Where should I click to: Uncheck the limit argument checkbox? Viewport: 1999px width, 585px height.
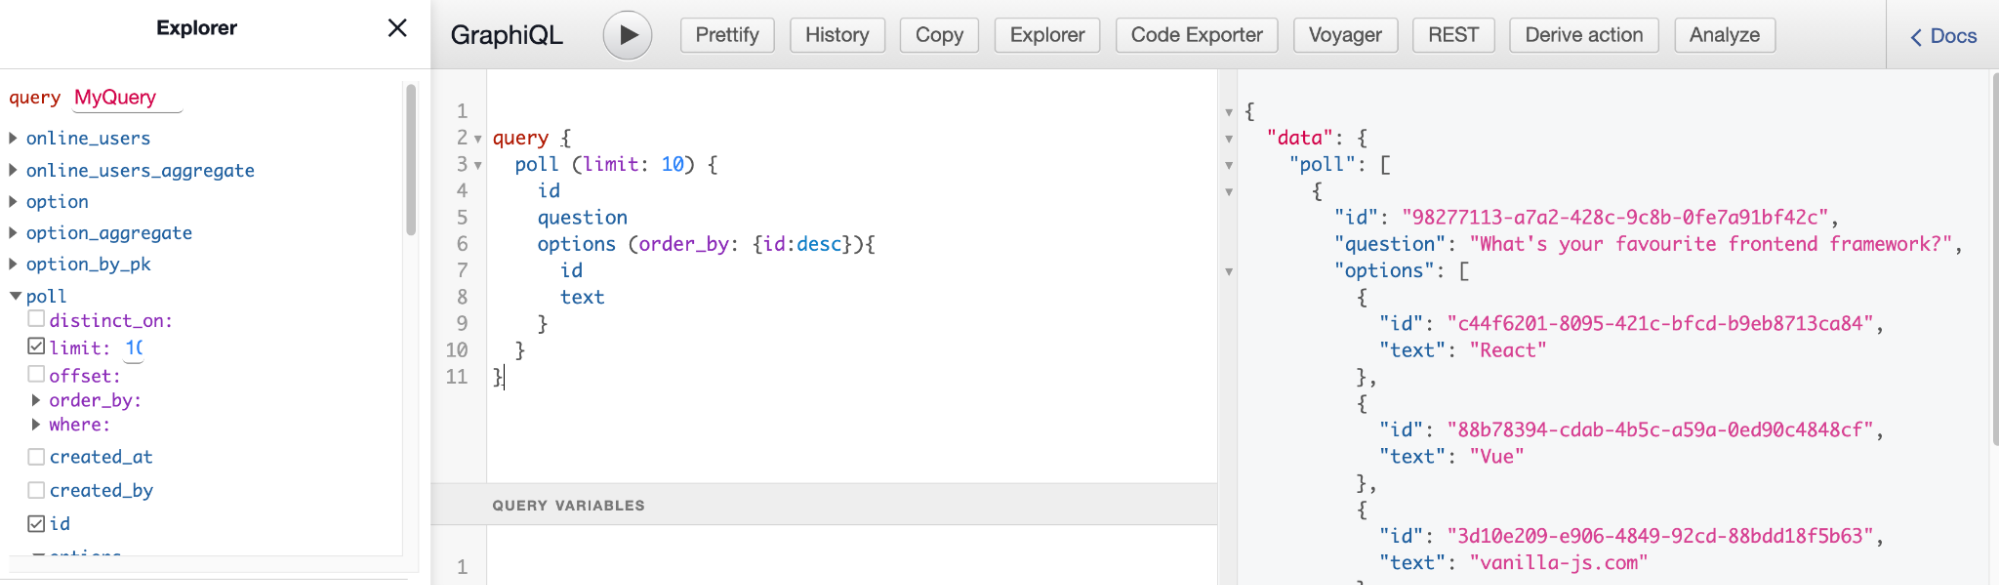(36, 346)
